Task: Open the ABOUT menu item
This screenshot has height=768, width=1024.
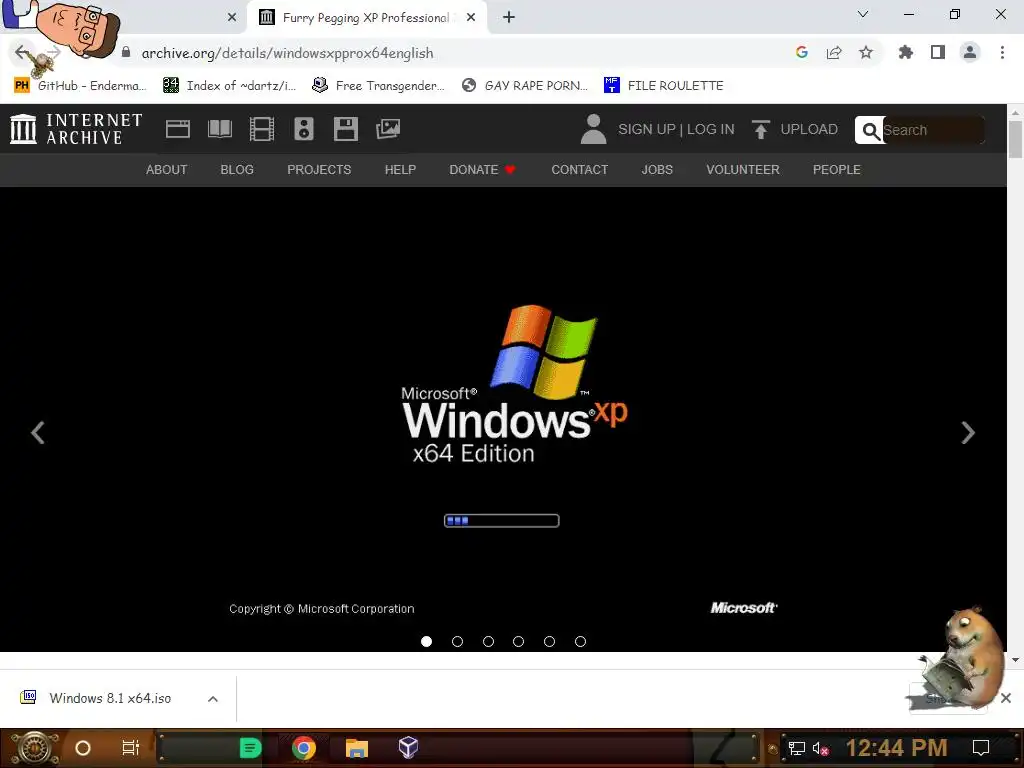Action: coord(167,170)
